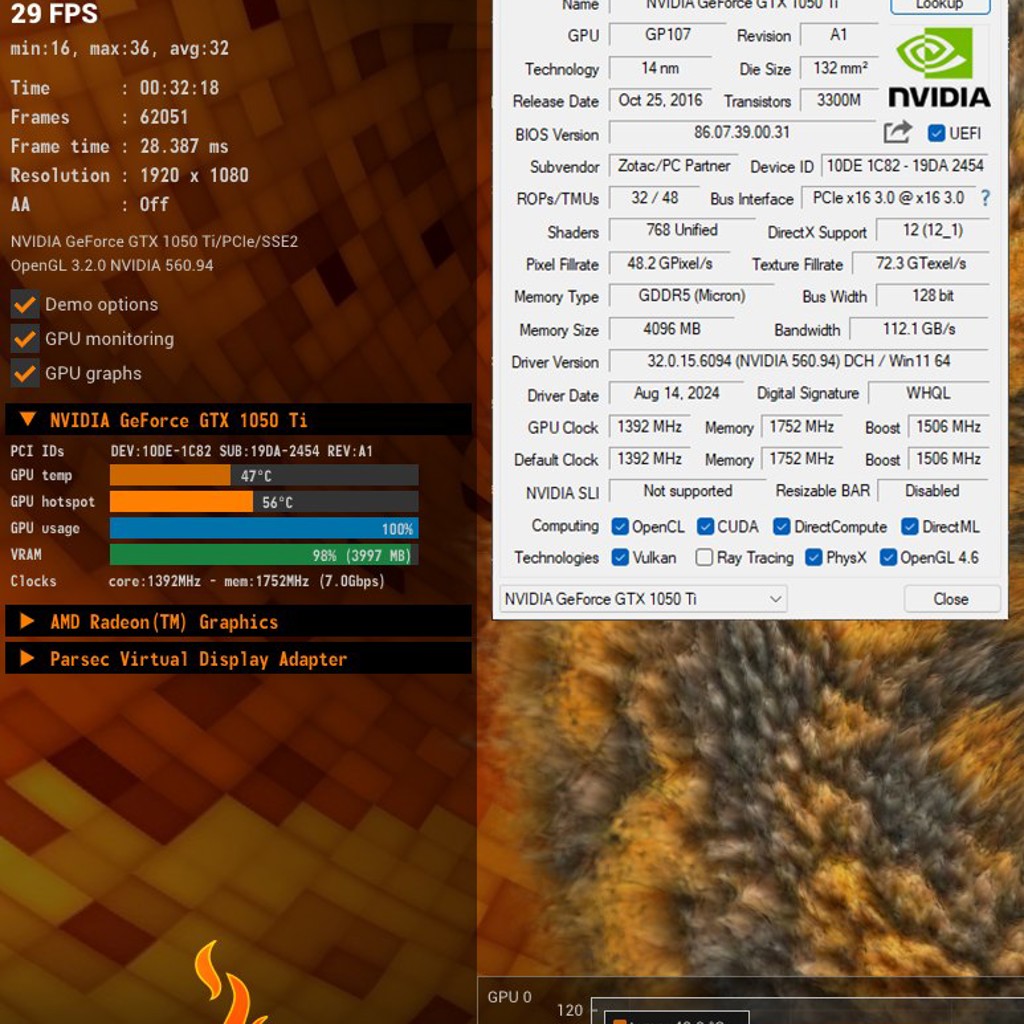1024x1024 pixels.
Task: Click the Bus Interface question mark icon
Action: pos(985,198)
